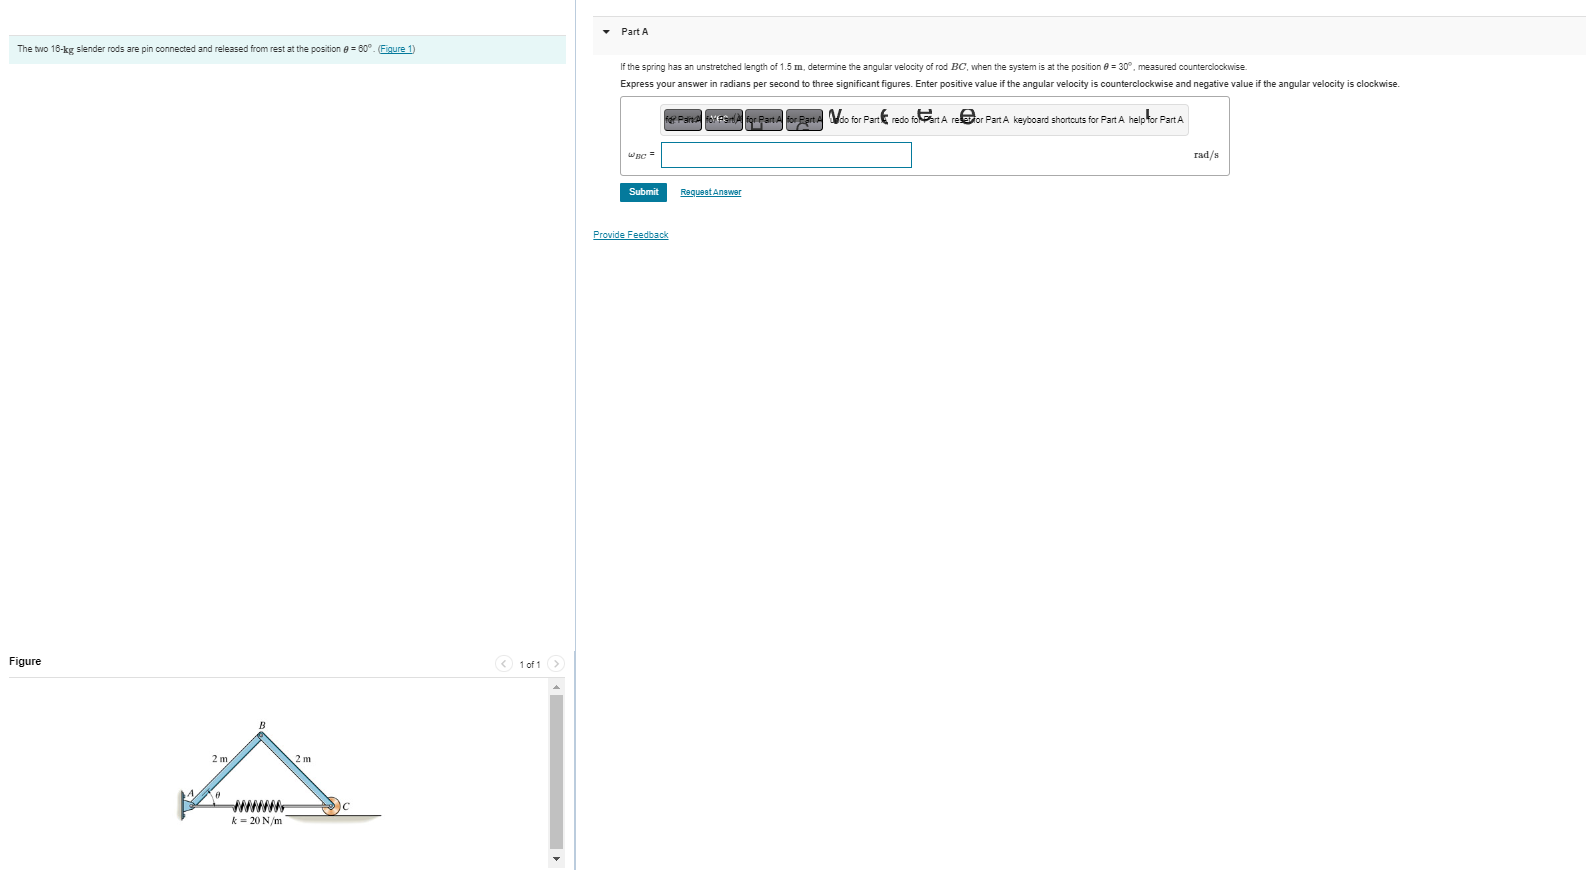Click the rods and spring diagram image

click(x=280, y=773)
